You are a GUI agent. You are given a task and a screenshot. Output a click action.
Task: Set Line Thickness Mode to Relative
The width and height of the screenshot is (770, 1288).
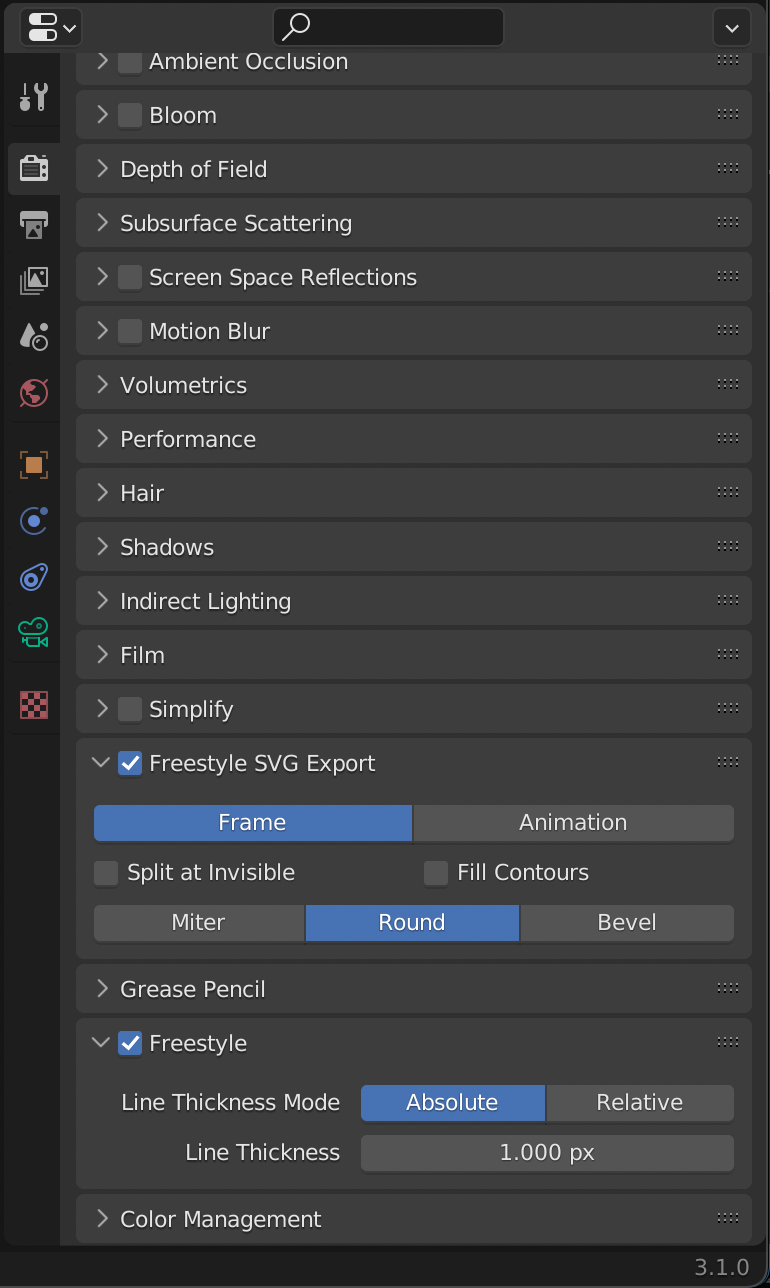pyautogui.click(x=640, y=1103)
